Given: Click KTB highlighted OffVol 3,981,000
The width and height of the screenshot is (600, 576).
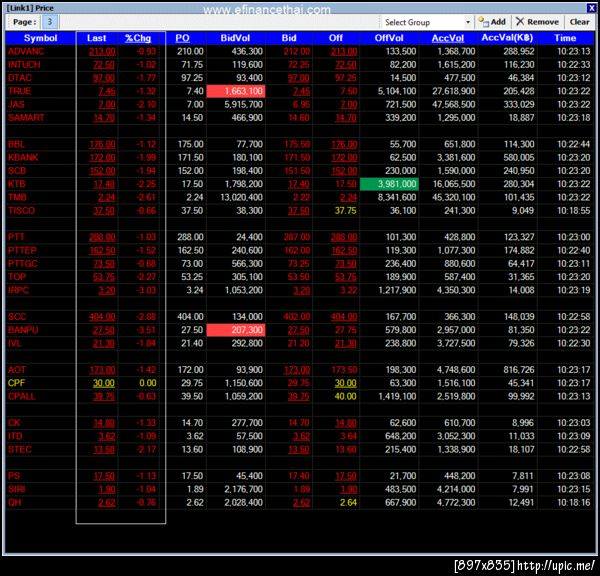Looking at the screenshot, I should pos(389,184).
